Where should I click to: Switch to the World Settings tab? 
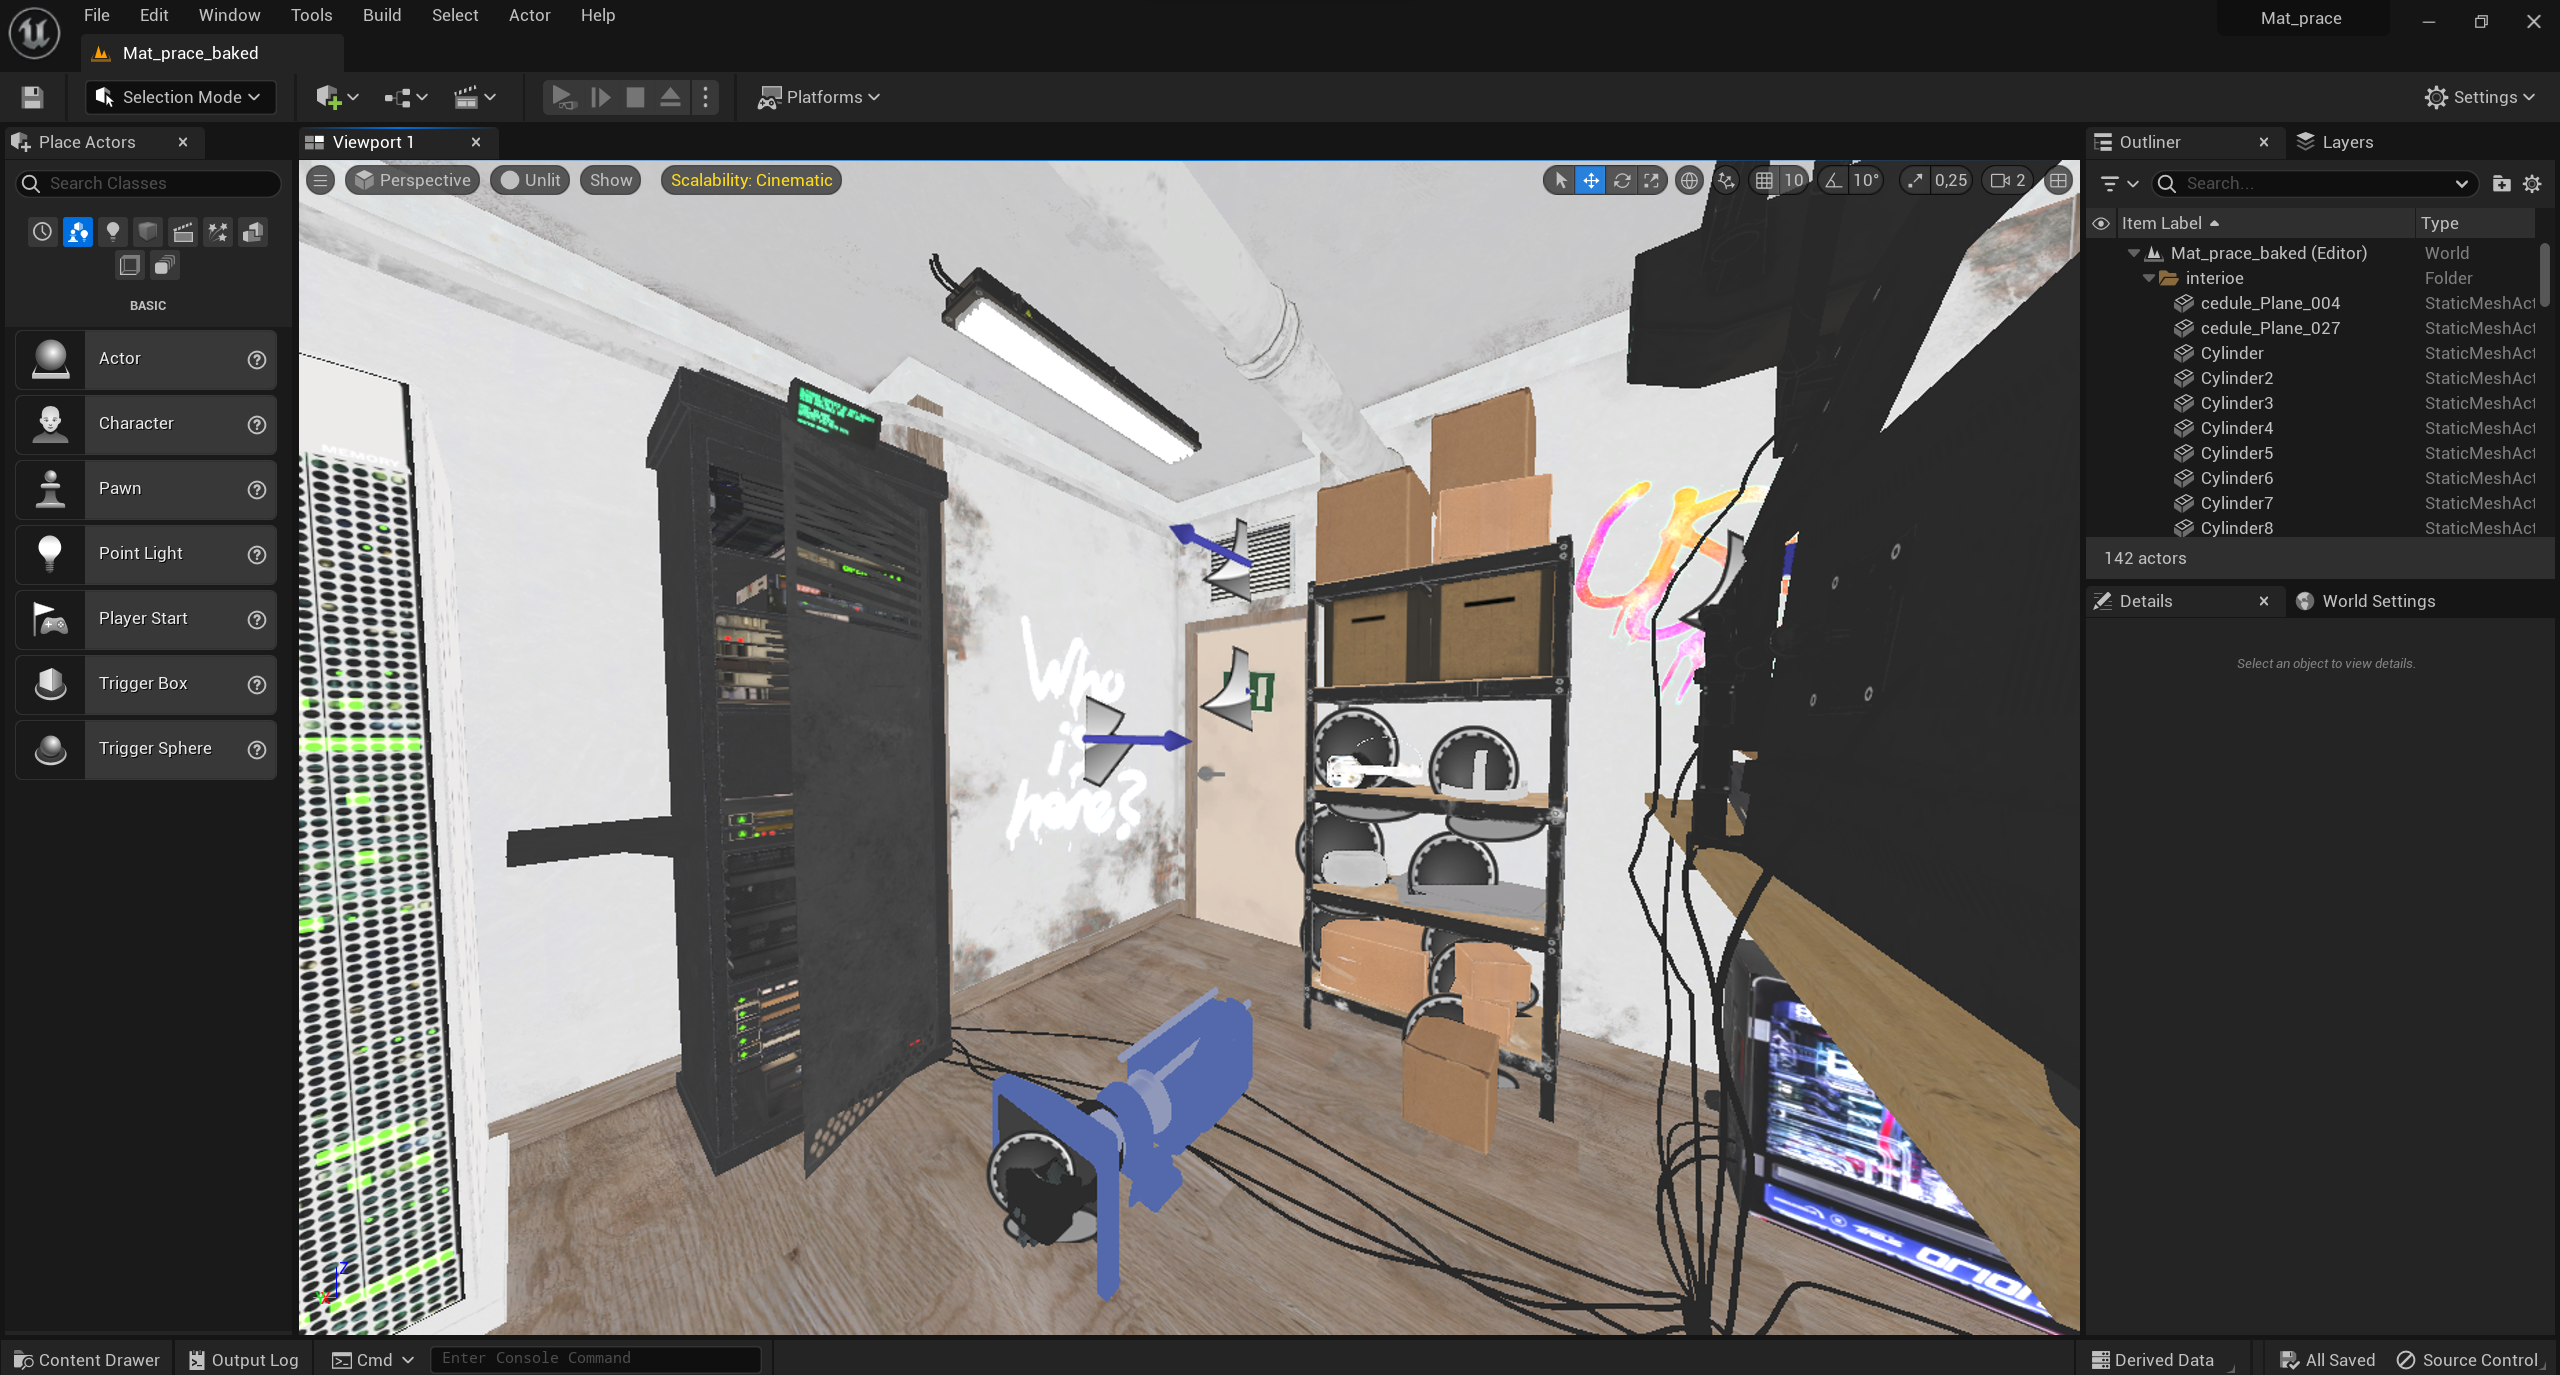(x=2377, y=601)
